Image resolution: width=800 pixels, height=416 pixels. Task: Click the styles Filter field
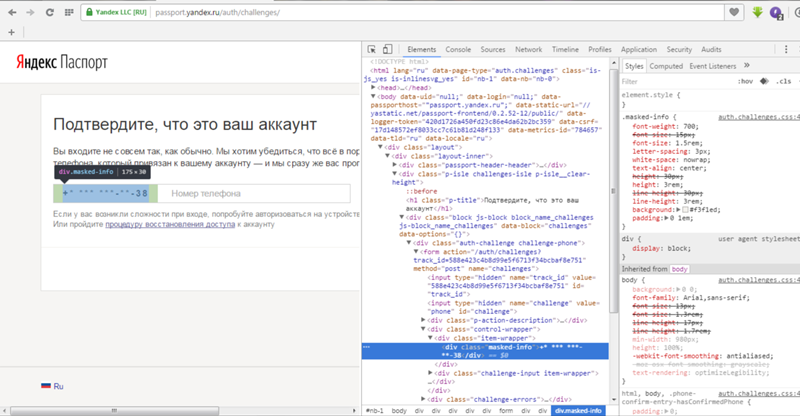coord(673,81)
